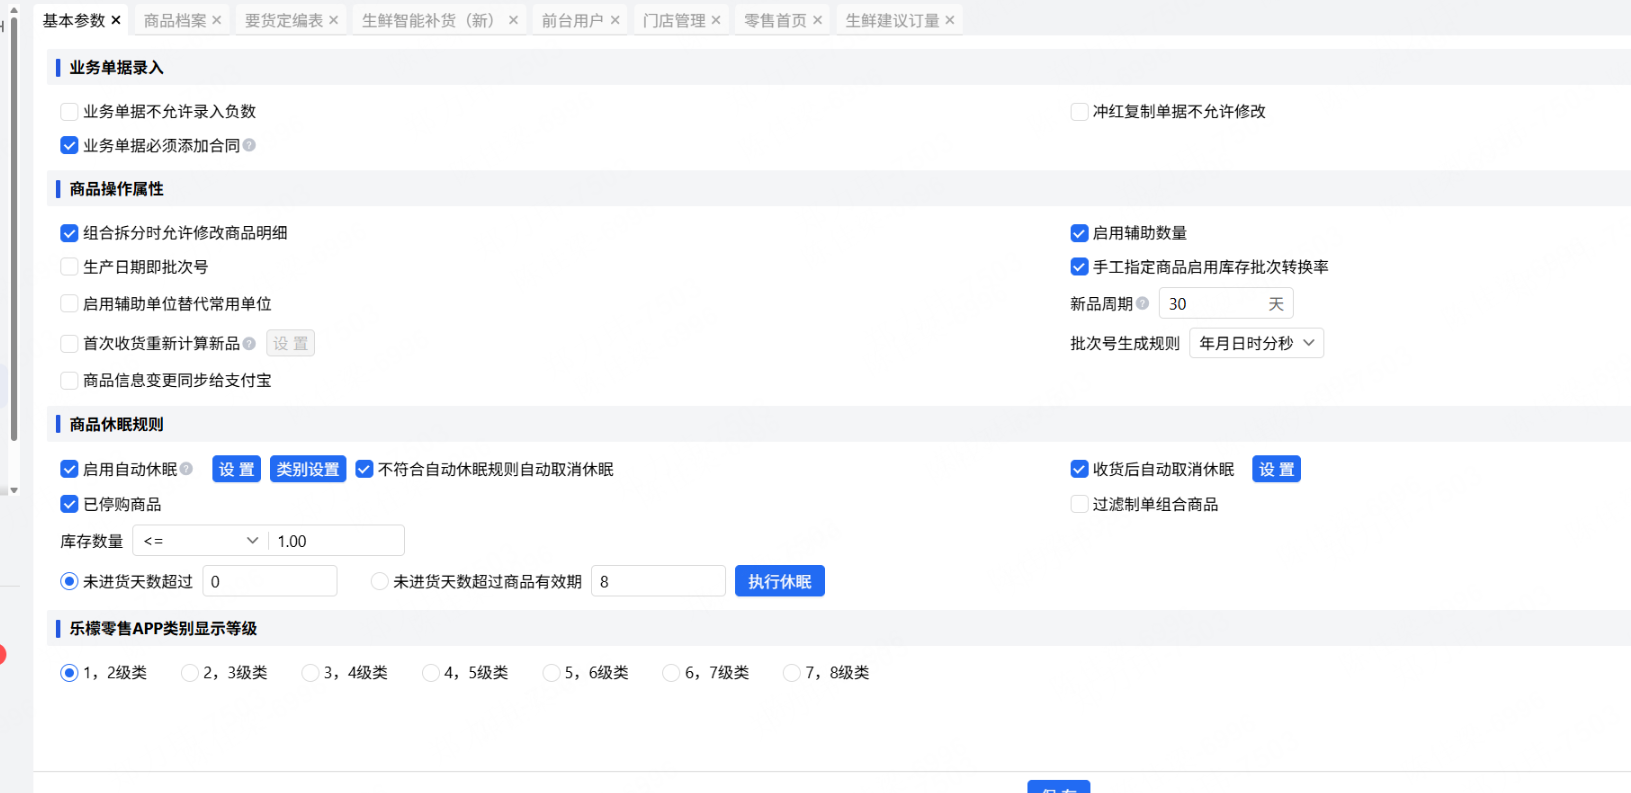This screenshot has height=793, width=1631.
Task: Click the 设置 button beside 启用自动休眠
Action: point(236,469)
